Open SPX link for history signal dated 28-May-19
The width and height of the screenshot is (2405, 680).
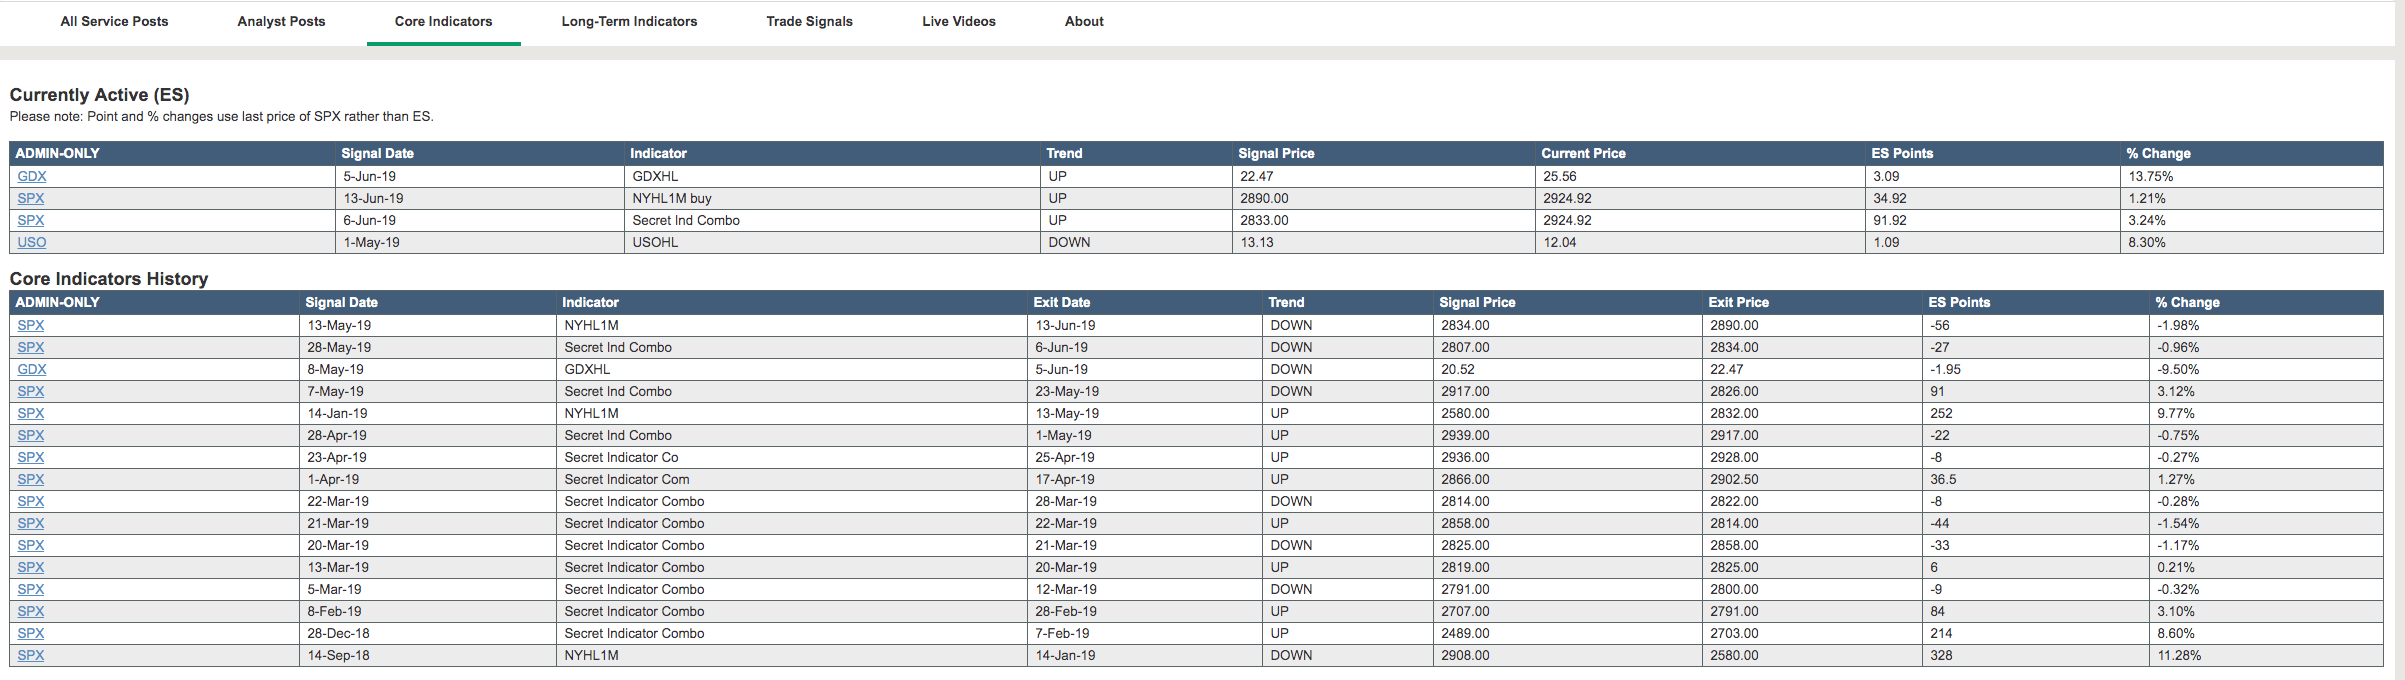tap(31, 347)
